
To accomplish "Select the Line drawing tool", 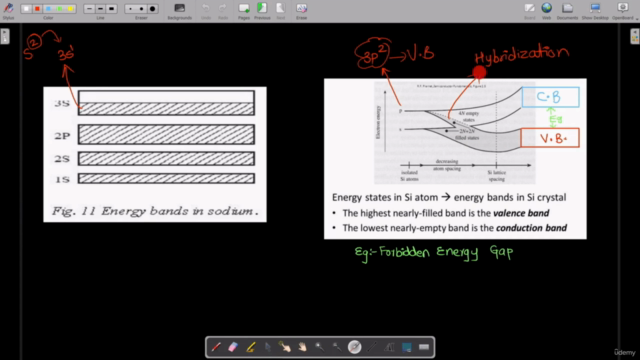I will pyautogui.click(x=372, y=347).
